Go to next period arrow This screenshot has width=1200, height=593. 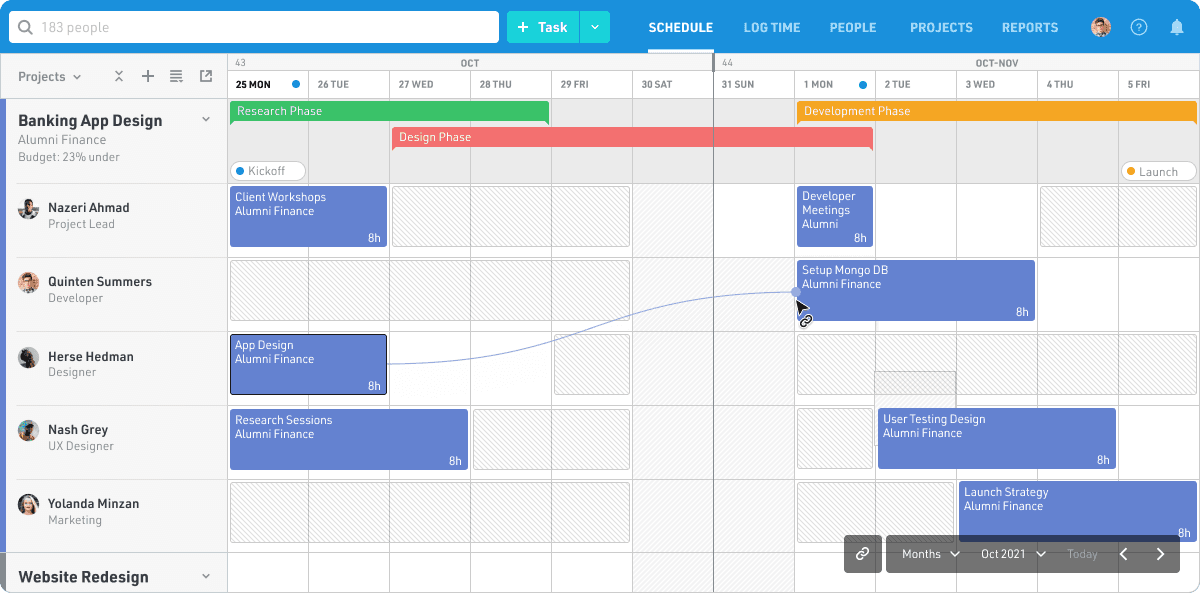1160,554
